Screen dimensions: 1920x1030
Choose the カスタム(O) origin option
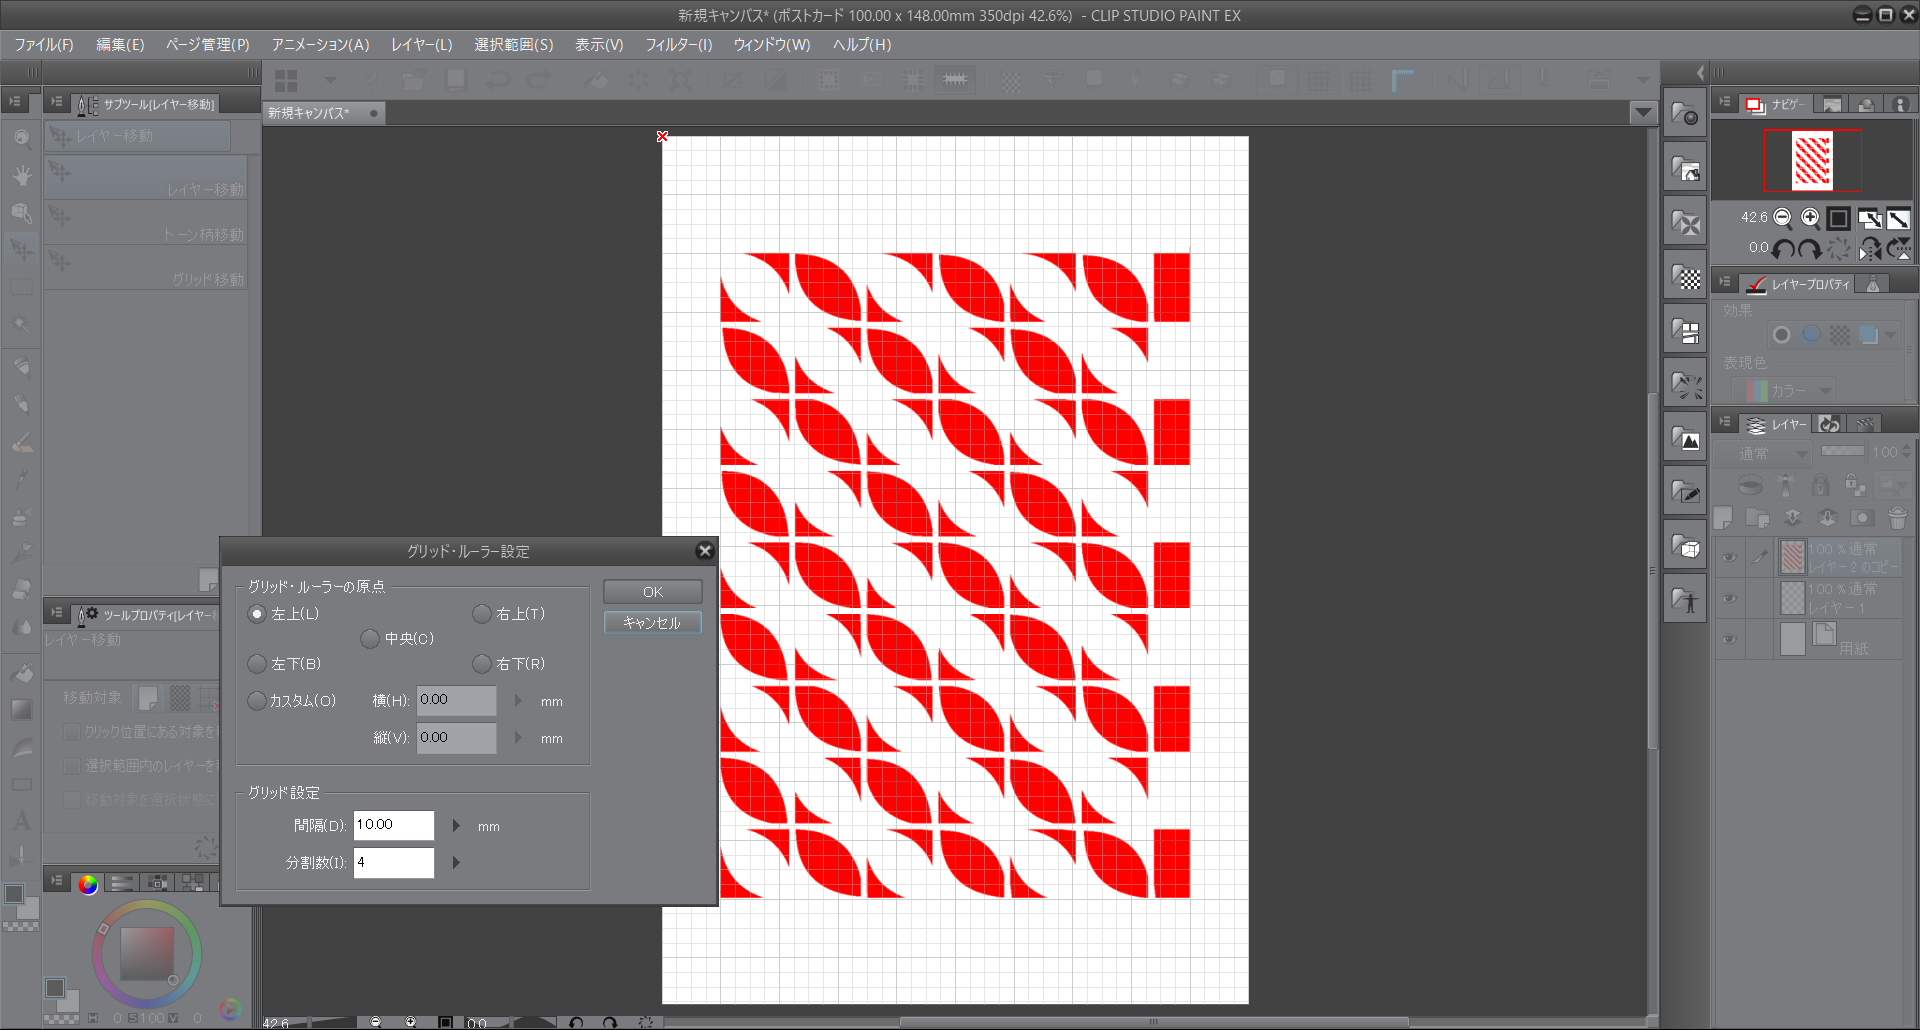[x=257, y=701]
